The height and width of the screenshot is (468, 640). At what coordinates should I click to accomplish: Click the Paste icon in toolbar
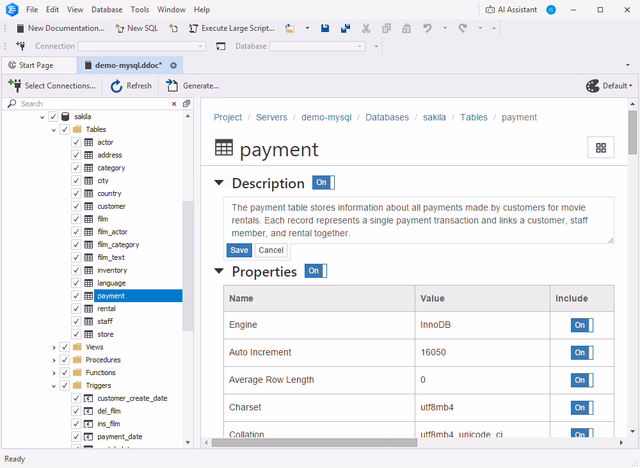click(x=406, y=28)
